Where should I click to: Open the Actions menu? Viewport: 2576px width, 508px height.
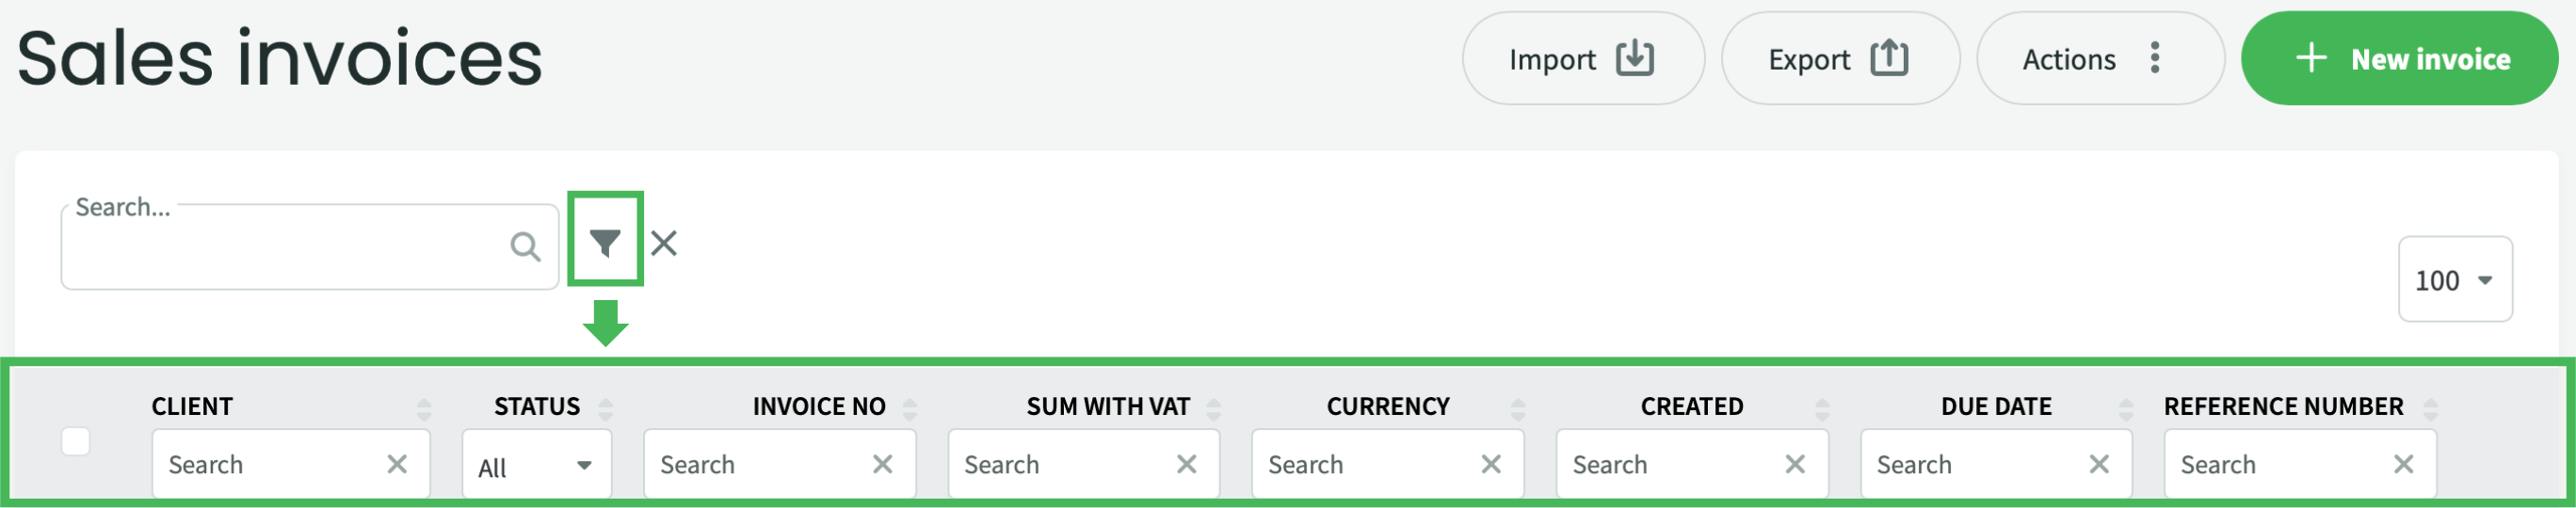point(2099,59)
